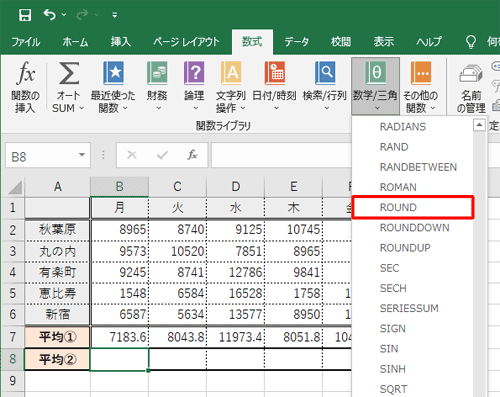500x397 pixels.
Task: Switch to the 挿入 tab
Action: (121, 42)
